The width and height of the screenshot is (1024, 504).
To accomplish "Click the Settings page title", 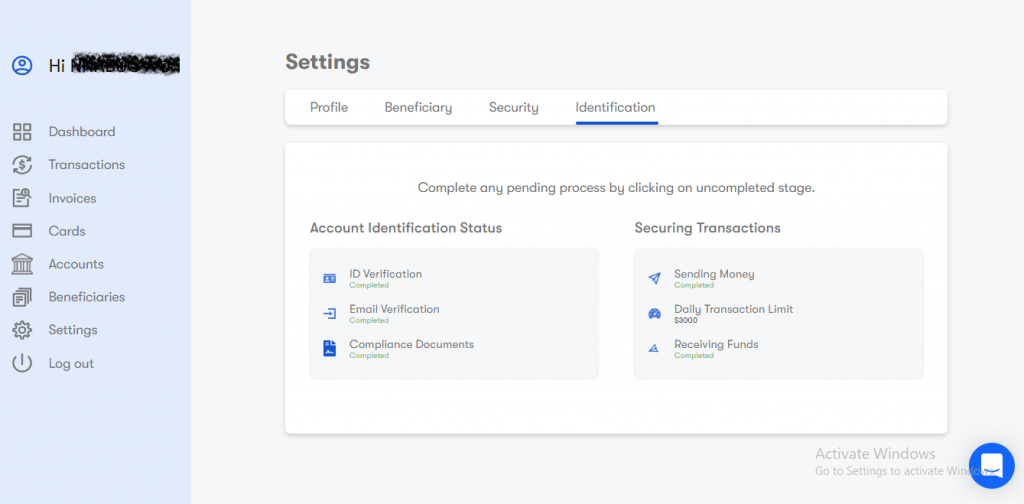I will pyautogui.click(x=328, y=62).
